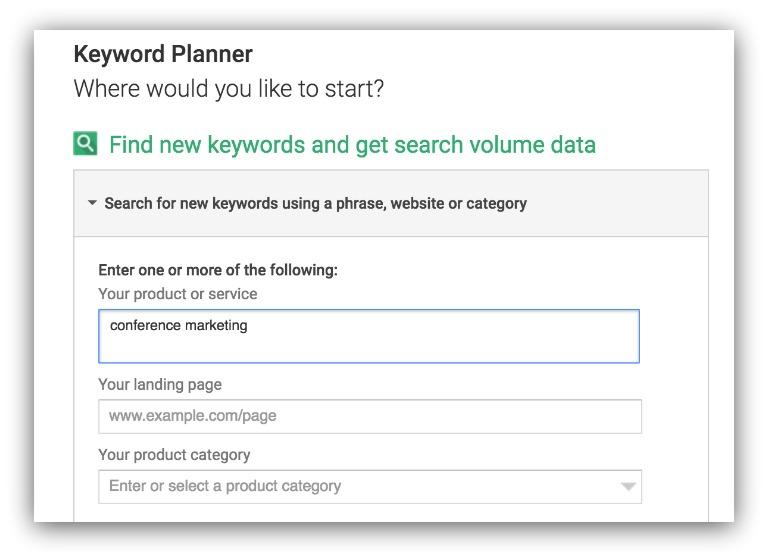Image resolution: width=768 pixels, height=560 pixels.
Task: Click 'Where would you like to start?' subtitle
Action: 229,89
